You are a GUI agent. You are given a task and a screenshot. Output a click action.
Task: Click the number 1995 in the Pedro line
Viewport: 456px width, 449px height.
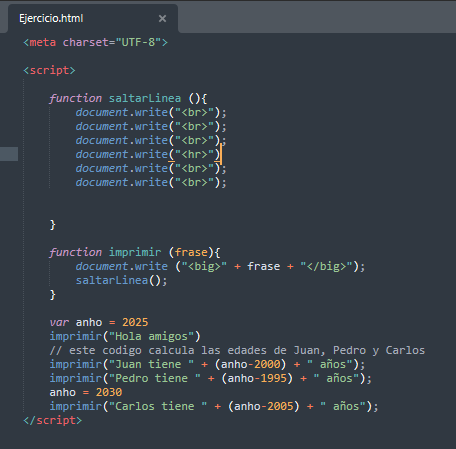coord(274,378)
